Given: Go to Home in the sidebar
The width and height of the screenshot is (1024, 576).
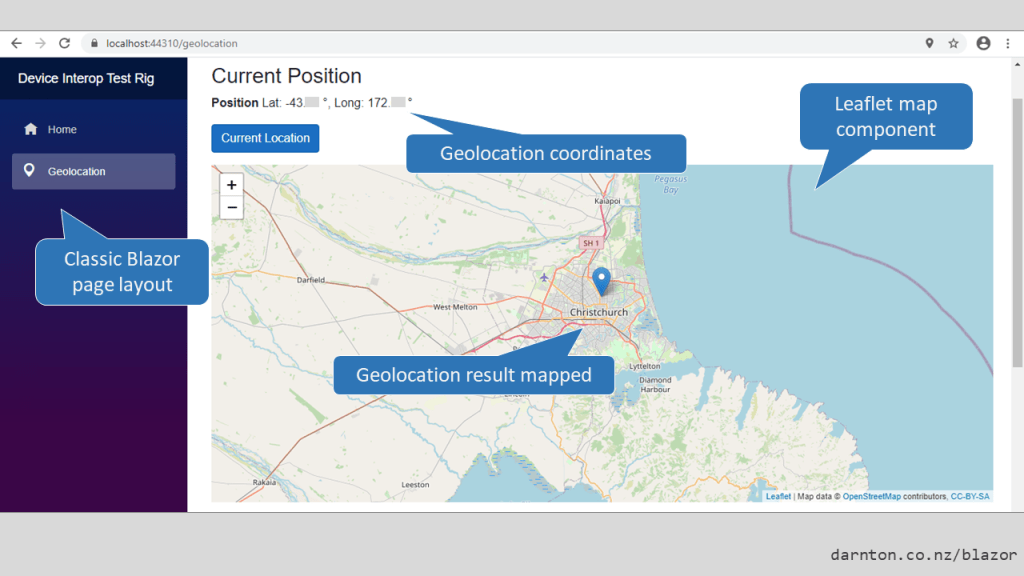Looking at the screenshot, I should click(x=62, y=130).
